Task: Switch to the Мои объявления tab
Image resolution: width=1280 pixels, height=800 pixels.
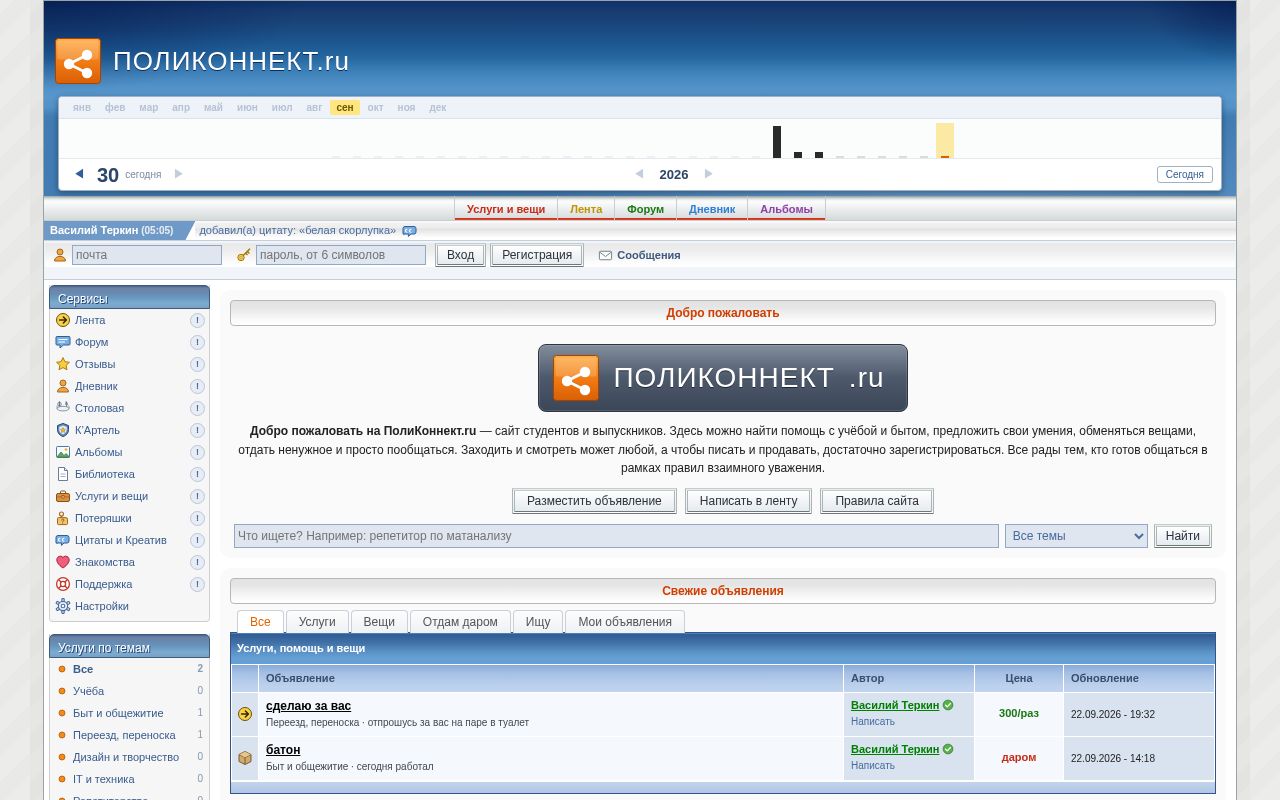Action: pyautogui.click(x=625, y=622)
